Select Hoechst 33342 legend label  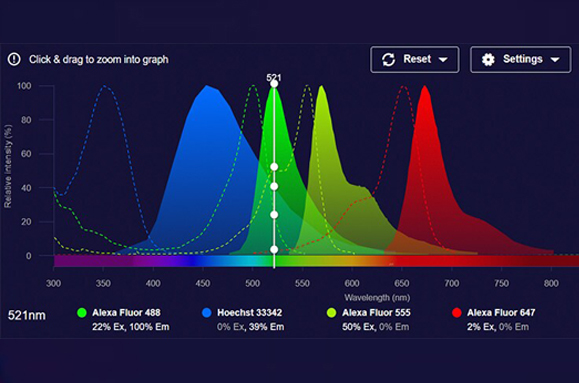click(250, 313)
